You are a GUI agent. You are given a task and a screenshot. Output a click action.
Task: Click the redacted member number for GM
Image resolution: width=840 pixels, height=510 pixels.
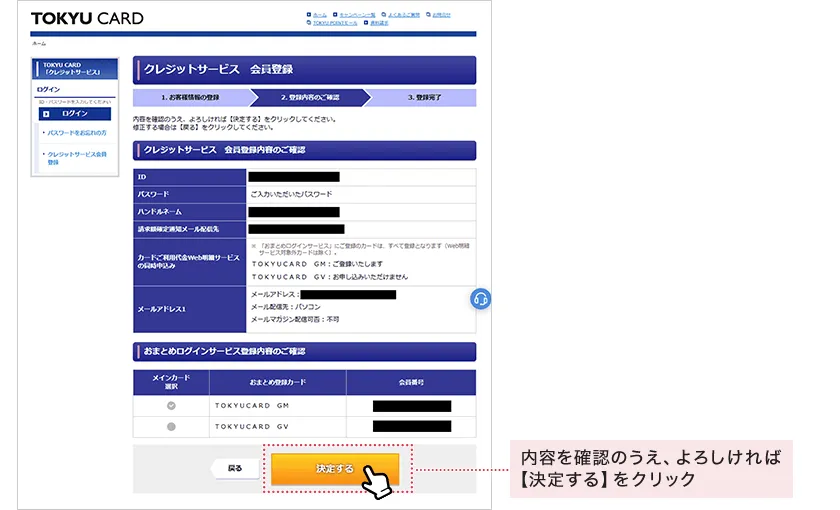[x=412, y=406]
